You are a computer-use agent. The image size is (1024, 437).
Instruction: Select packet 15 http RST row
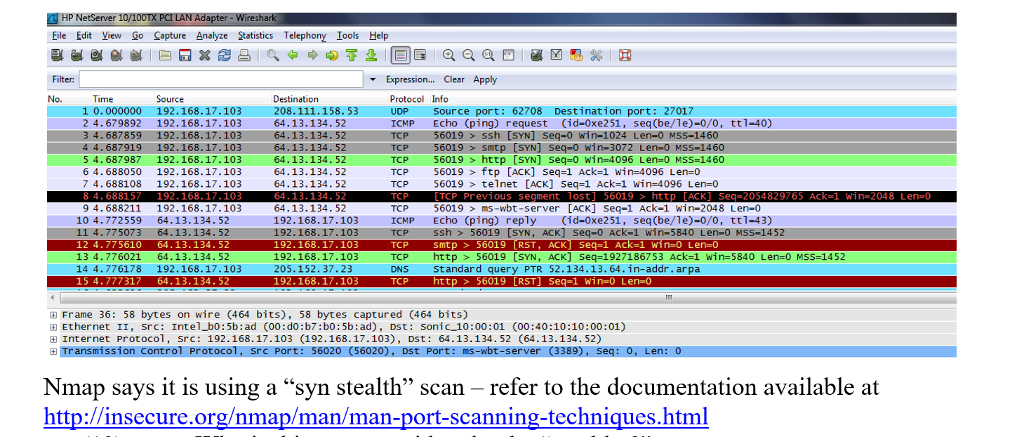502,282
